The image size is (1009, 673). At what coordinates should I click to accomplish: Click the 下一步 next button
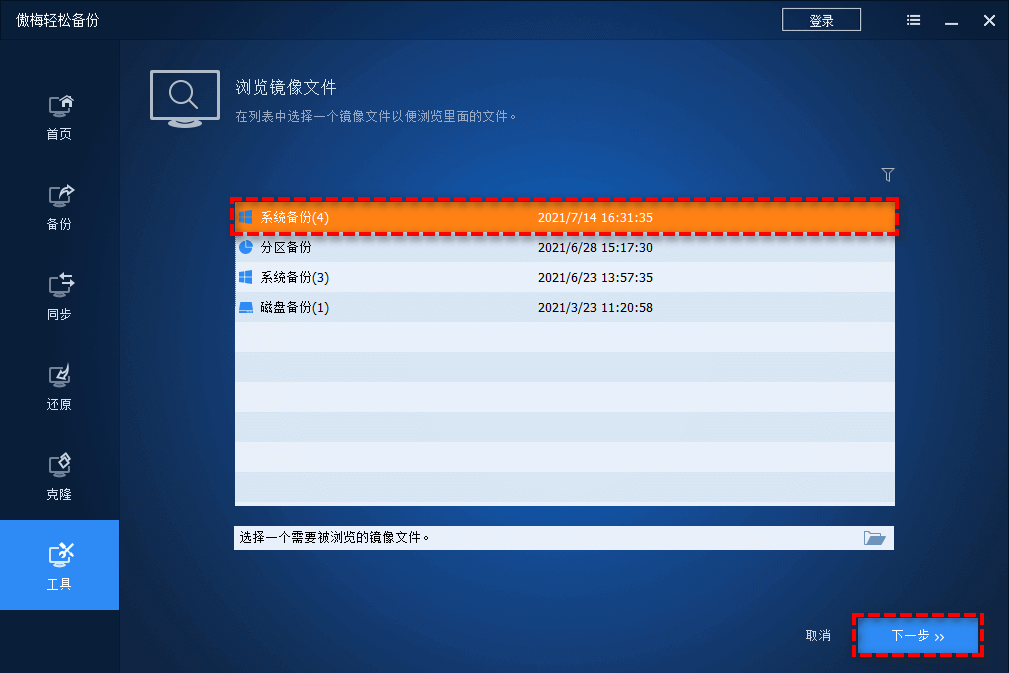(918, 636)
